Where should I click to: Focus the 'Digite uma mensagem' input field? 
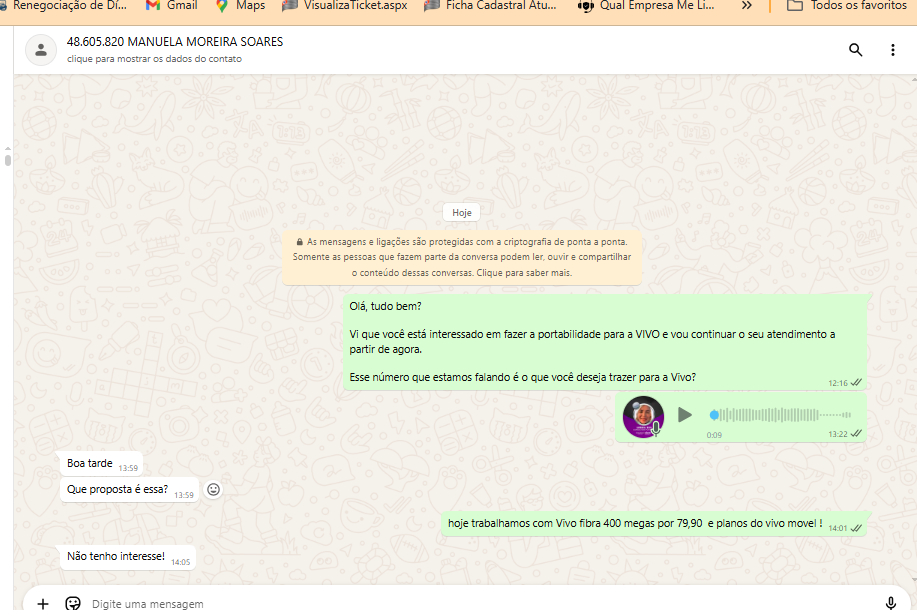pyautogui.click(x=480, y=603)
